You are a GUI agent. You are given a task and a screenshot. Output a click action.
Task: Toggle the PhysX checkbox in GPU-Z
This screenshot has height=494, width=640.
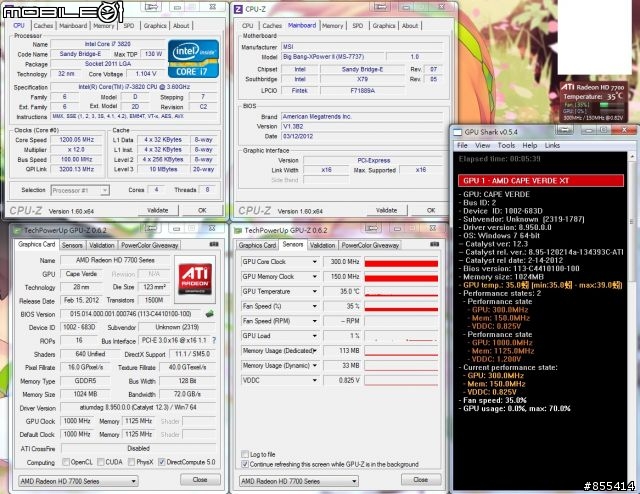131,462
